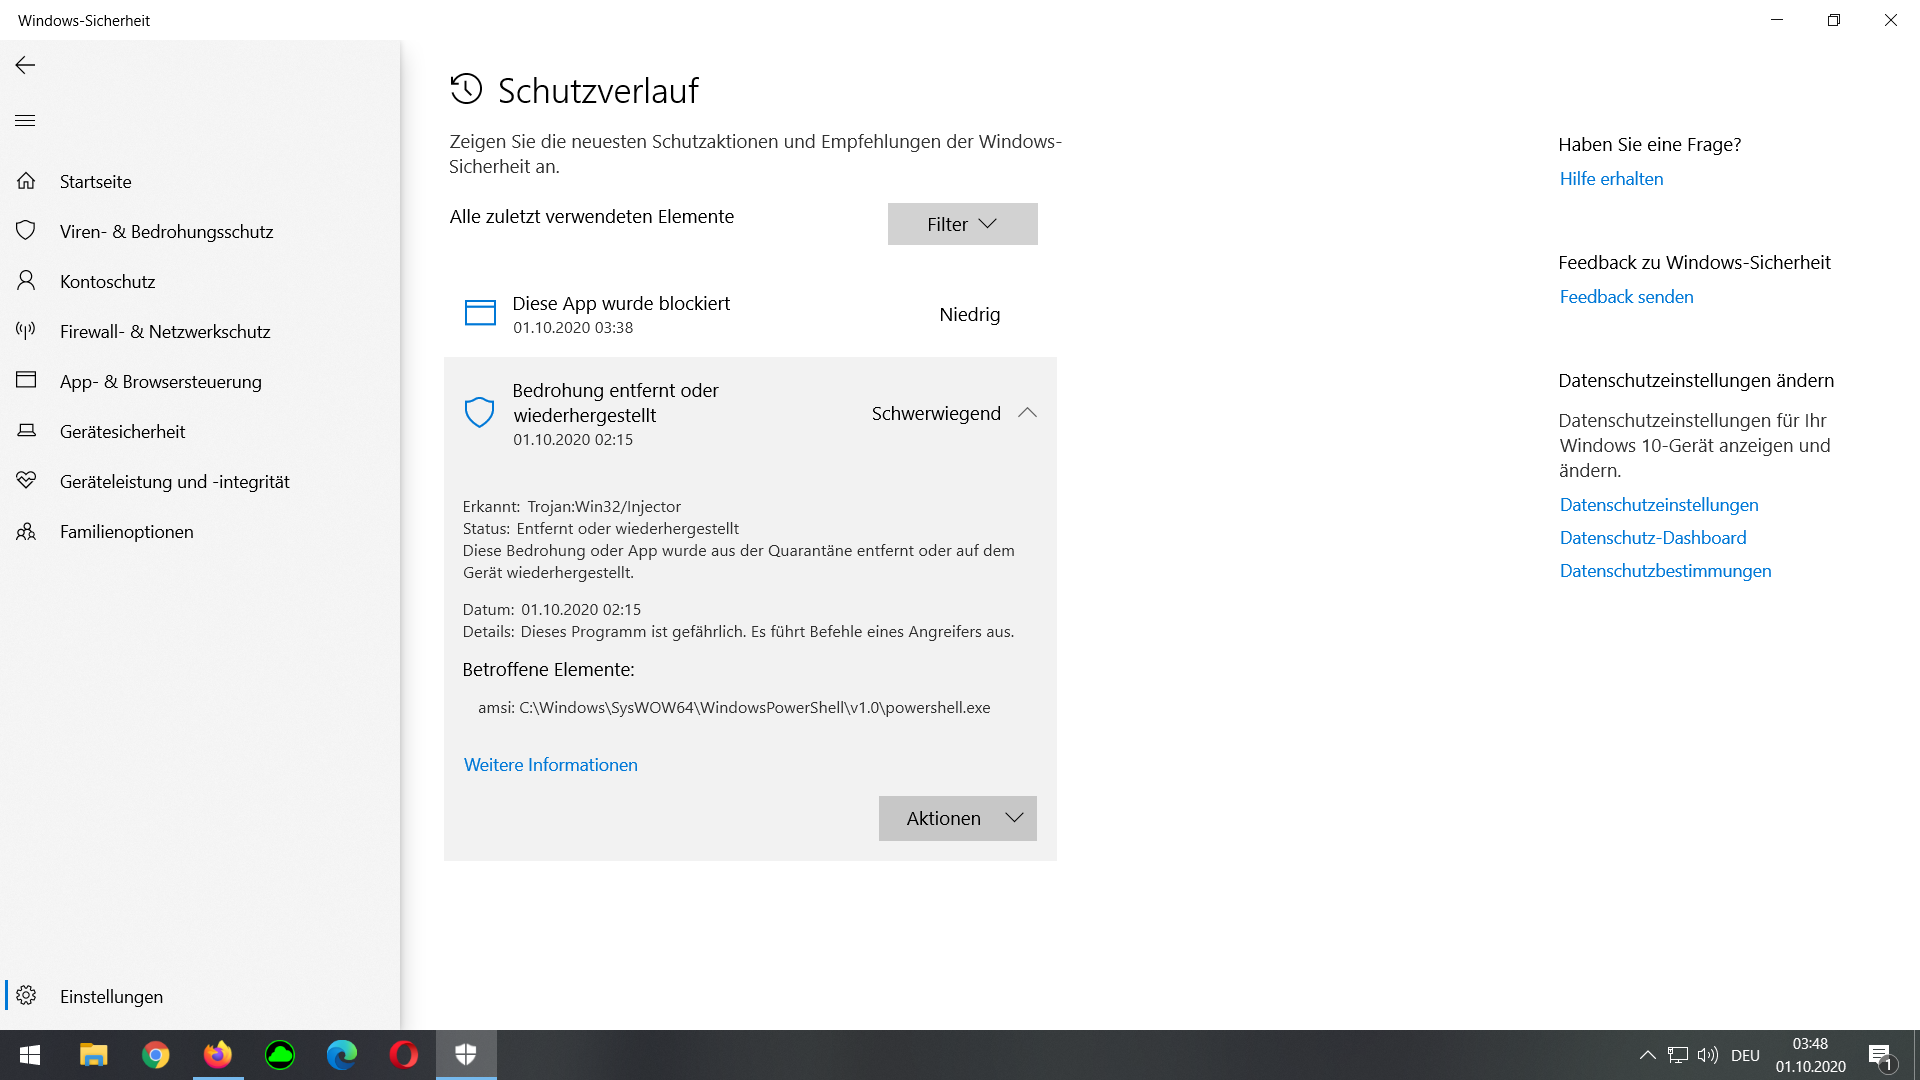The width and height of the screenshot is (1920, 1080).
Task: Open the Windows Start menu
Action: point(29,1055)
